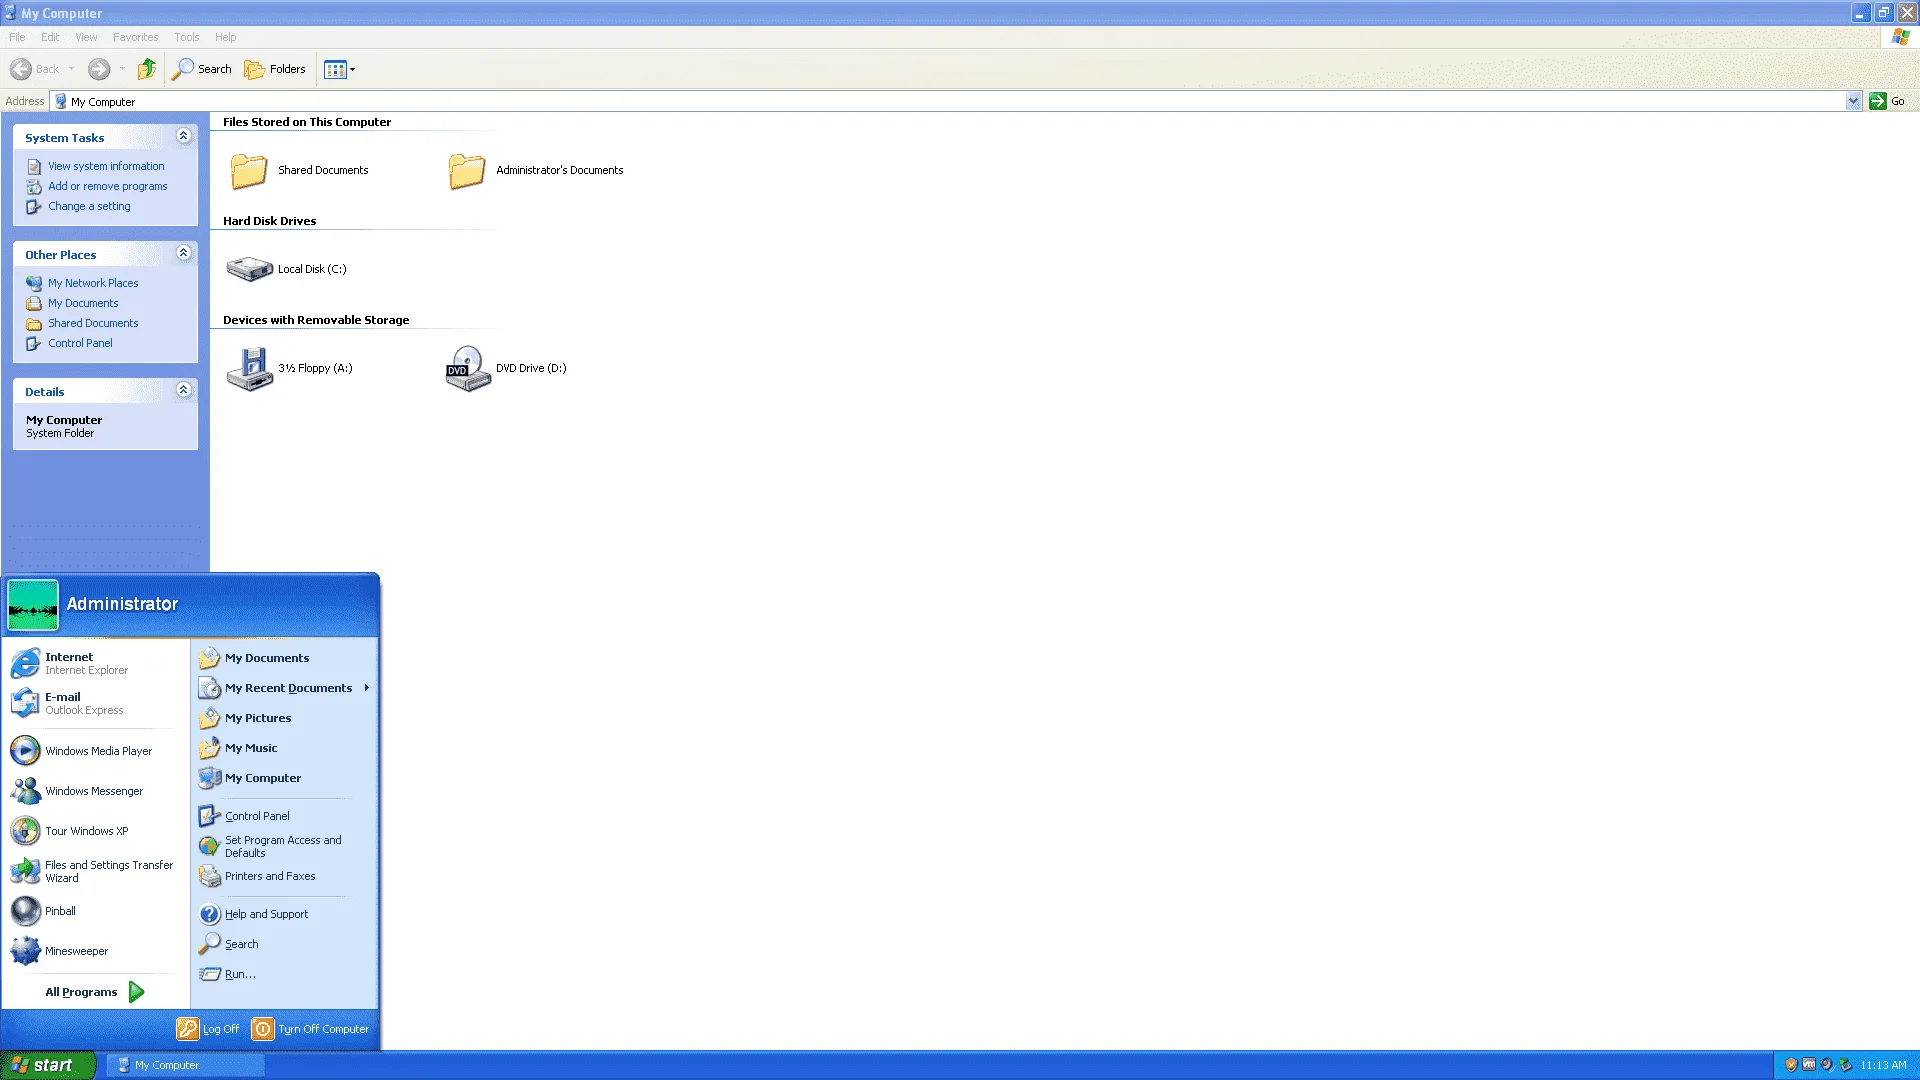The width and height of the screenshot is (1920, 1080).
Task: Launch Windows Messenger
Action: (x=96, y=791)
